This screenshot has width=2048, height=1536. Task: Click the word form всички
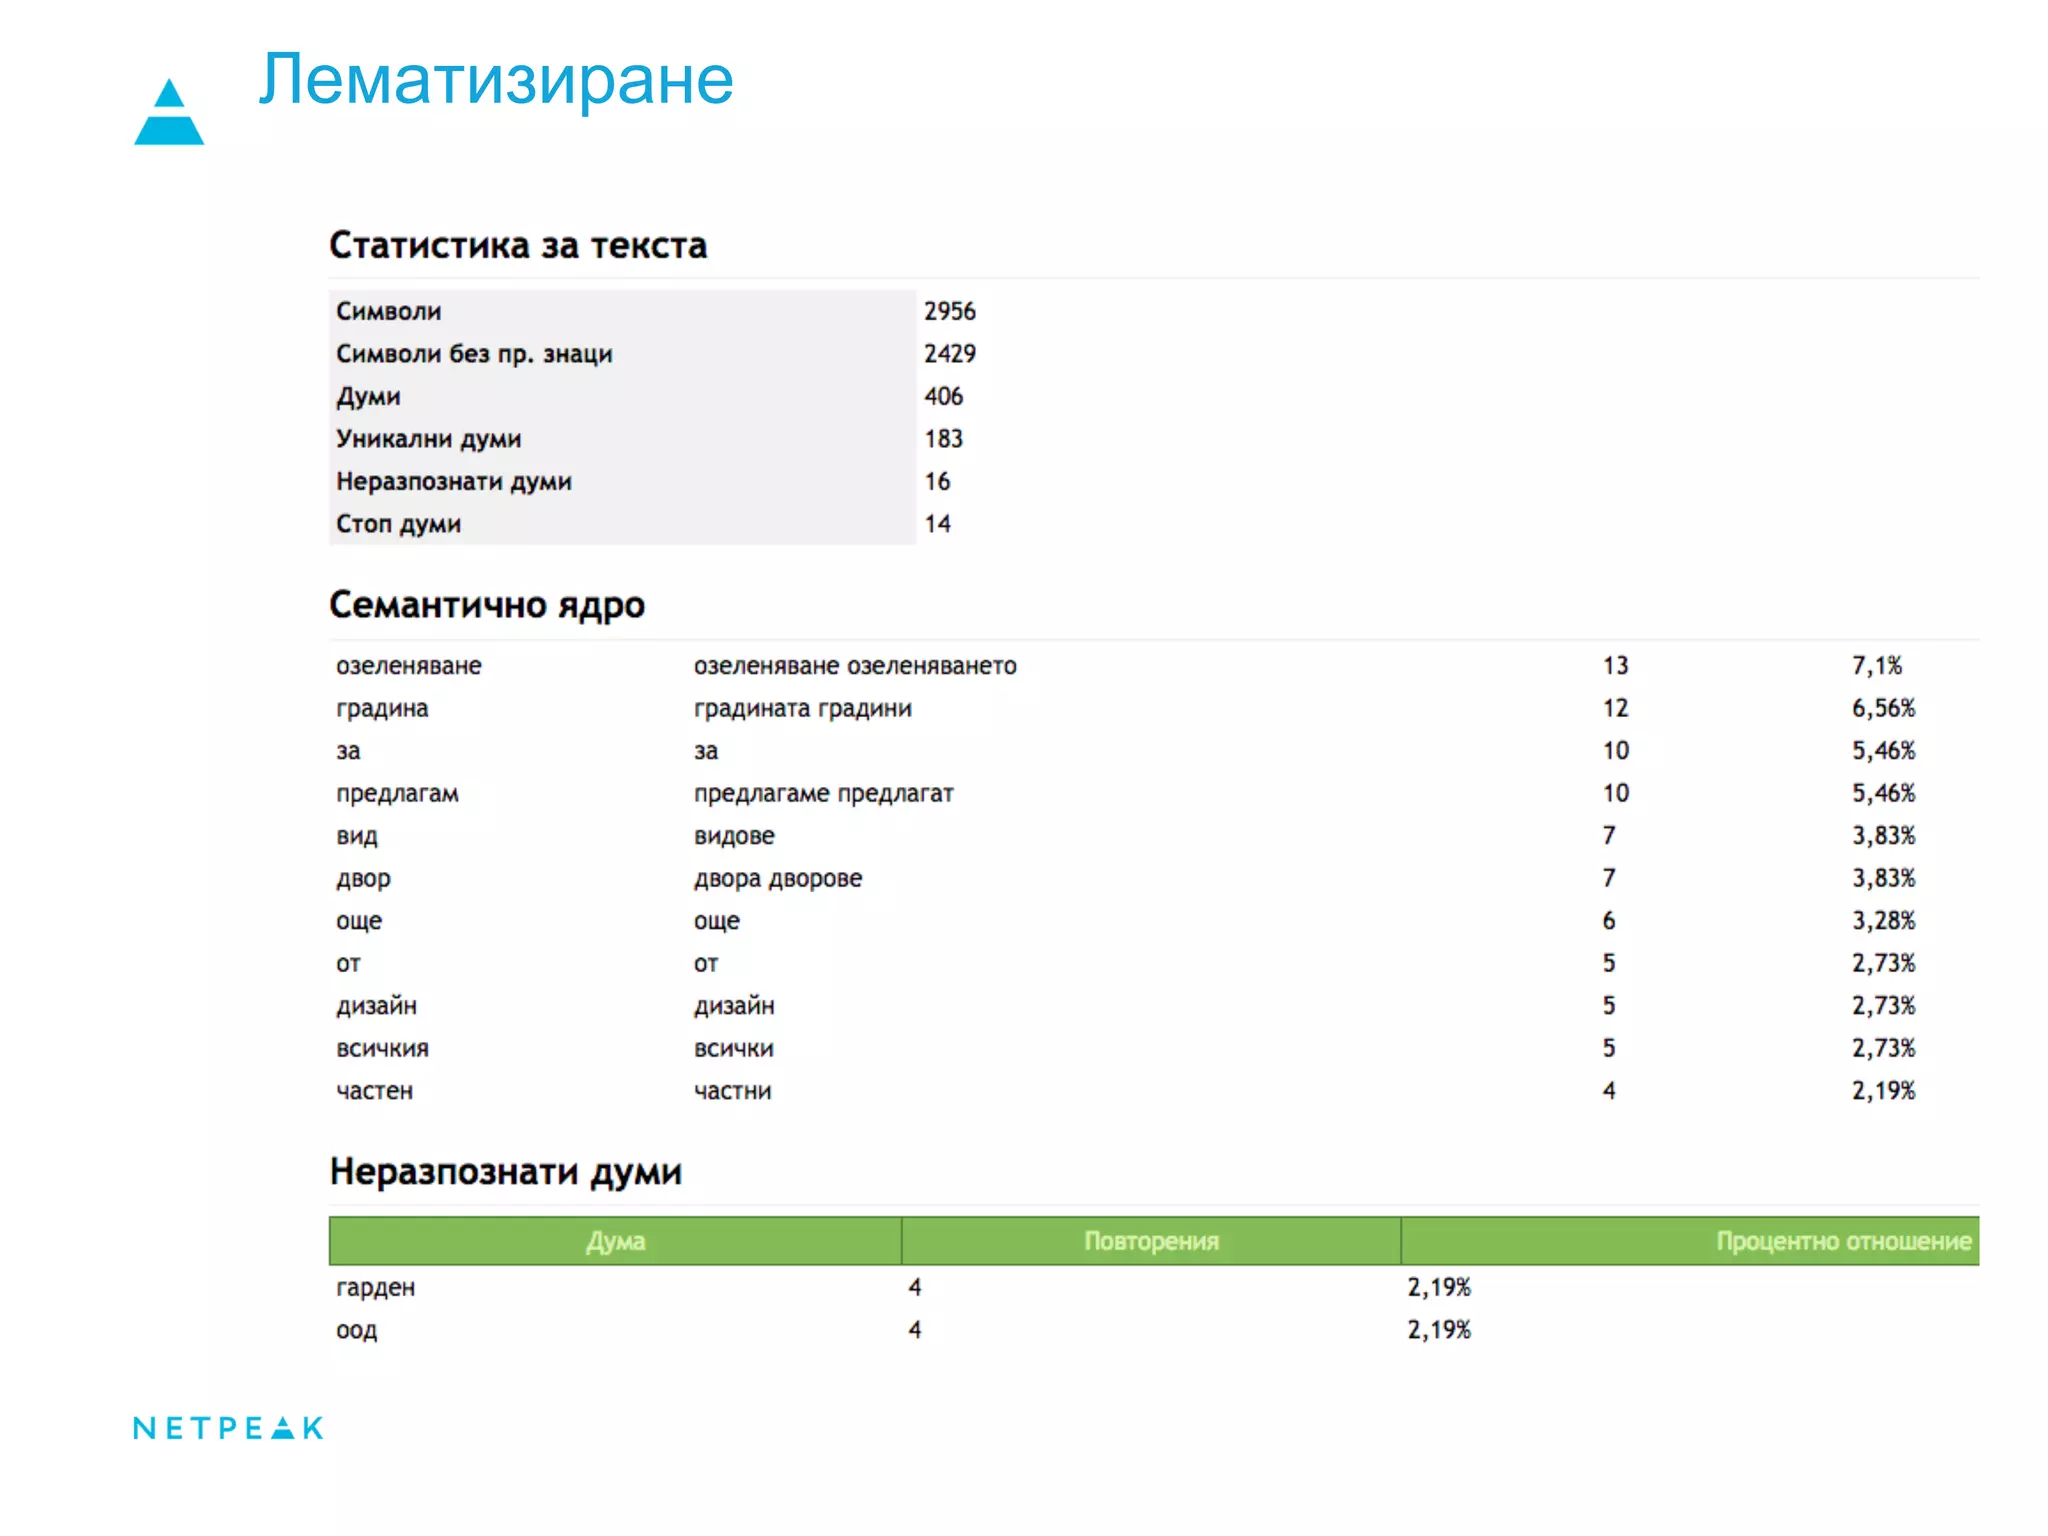(733, 1049)
